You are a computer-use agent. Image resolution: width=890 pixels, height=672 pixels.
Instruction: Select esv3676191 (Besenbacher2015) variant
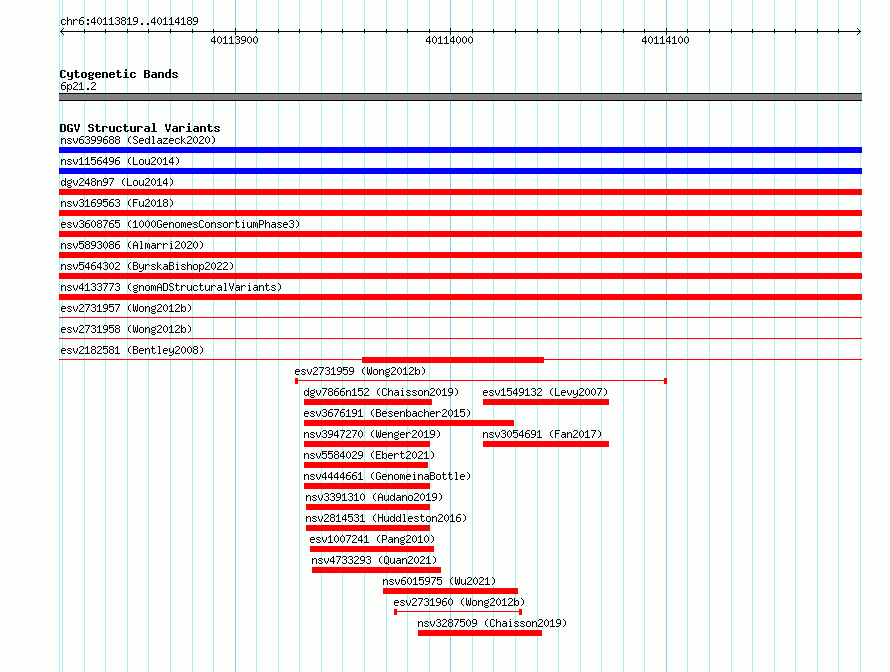[x=387, y=413]
